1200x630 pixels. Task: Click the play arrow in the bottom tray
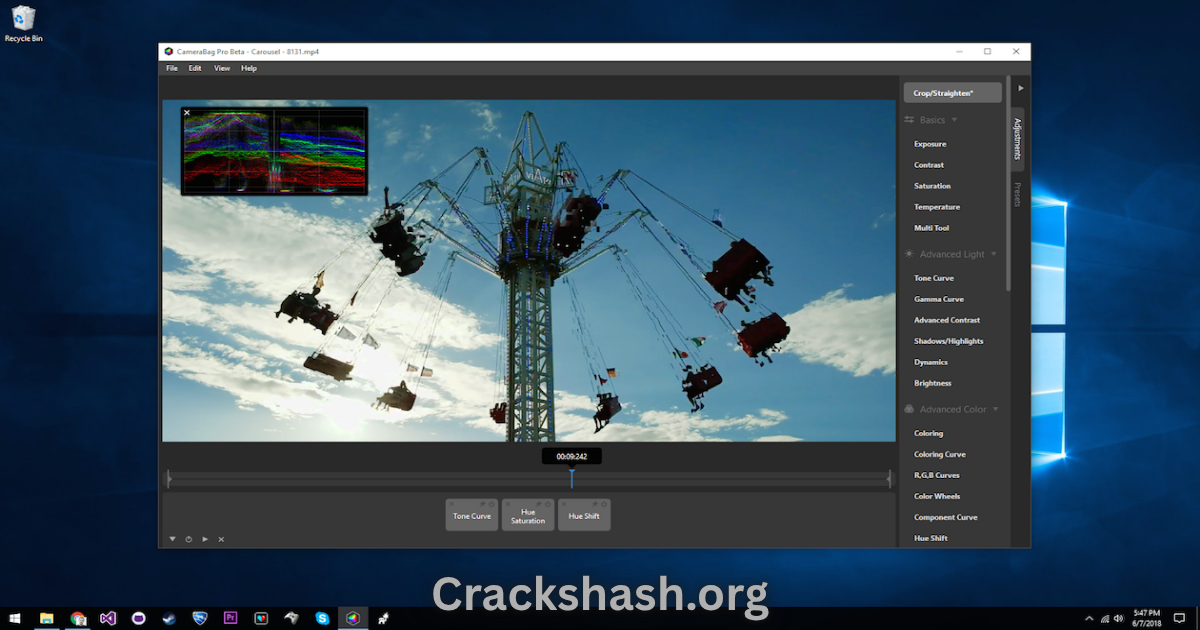pos(205,539)
